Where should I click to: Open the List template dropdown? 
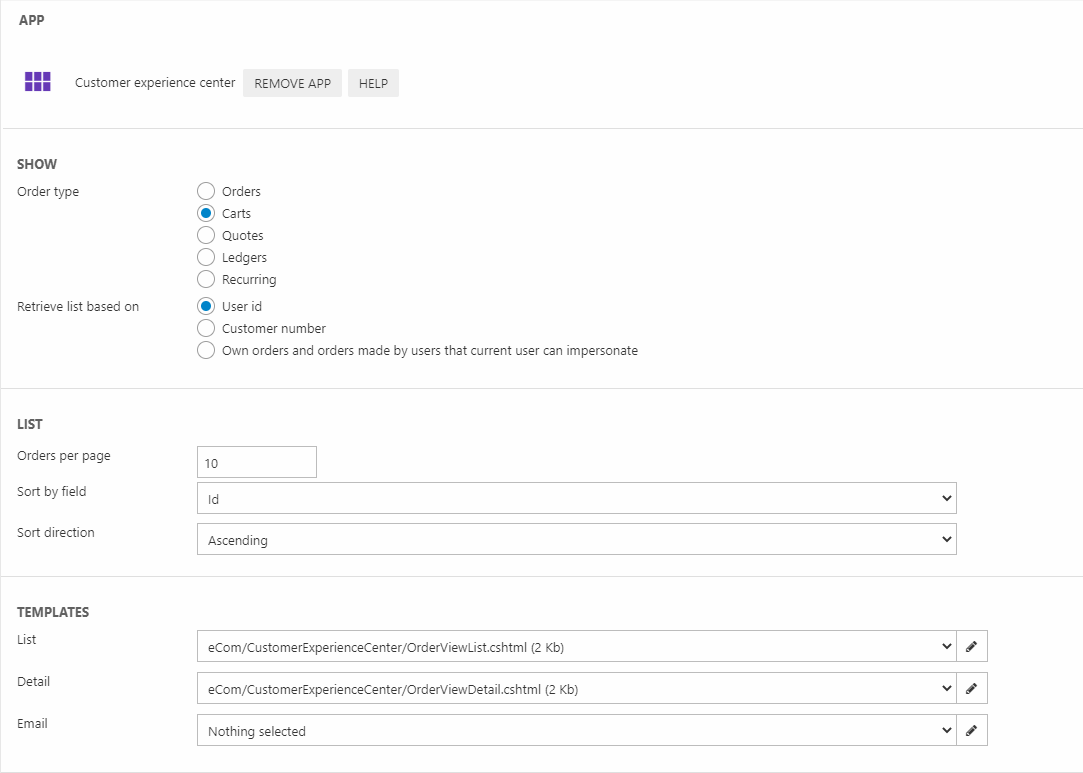tap(576, 647)
